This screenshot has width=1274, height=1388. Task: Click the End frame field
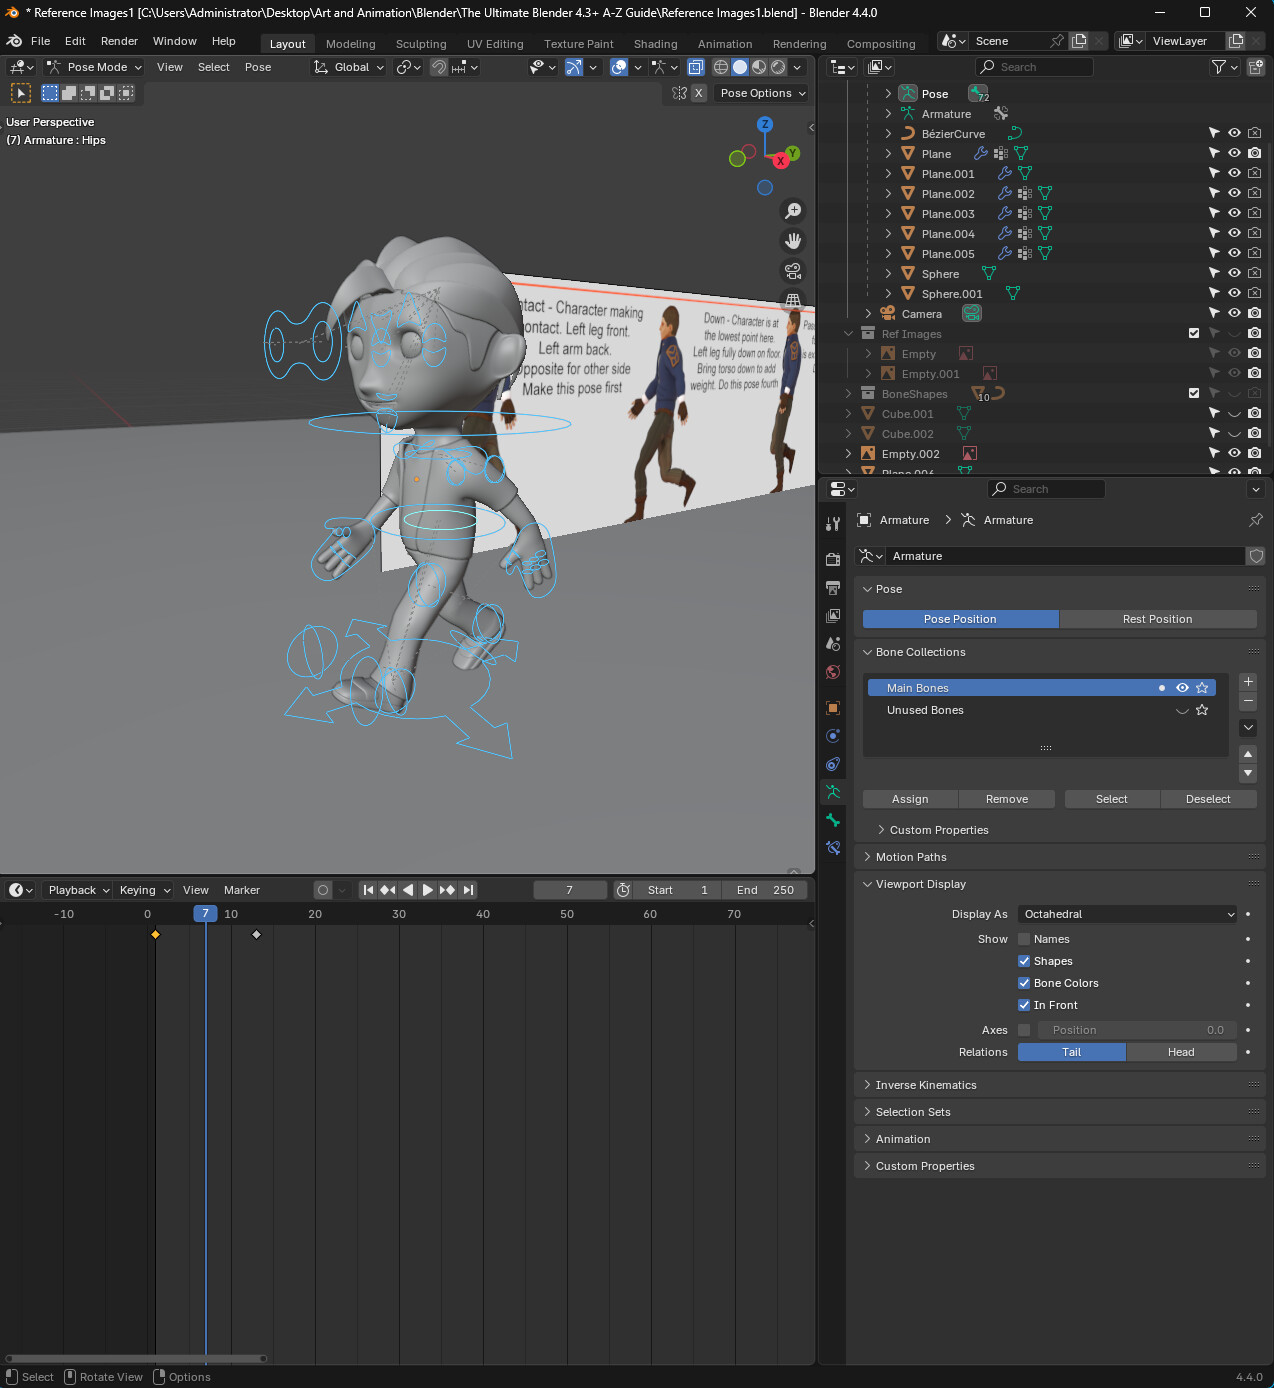[x=765, y=890]
